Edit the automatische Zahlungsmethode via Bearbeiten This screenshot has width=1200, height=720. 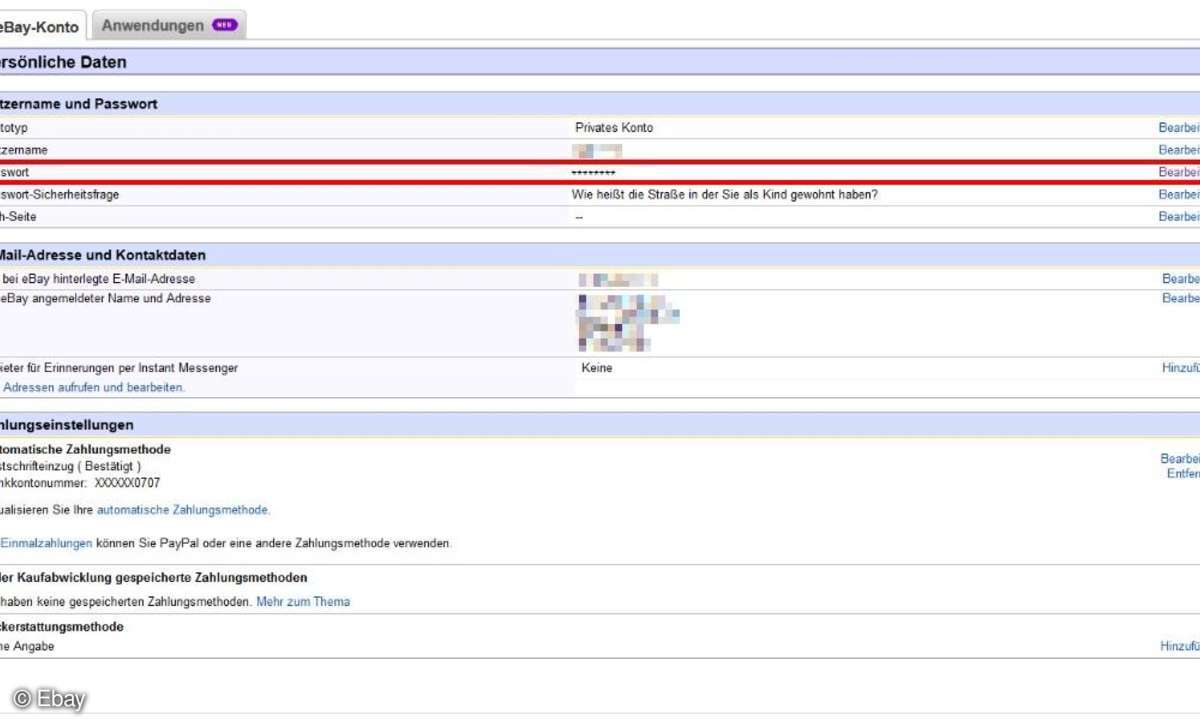(1180, 459)
